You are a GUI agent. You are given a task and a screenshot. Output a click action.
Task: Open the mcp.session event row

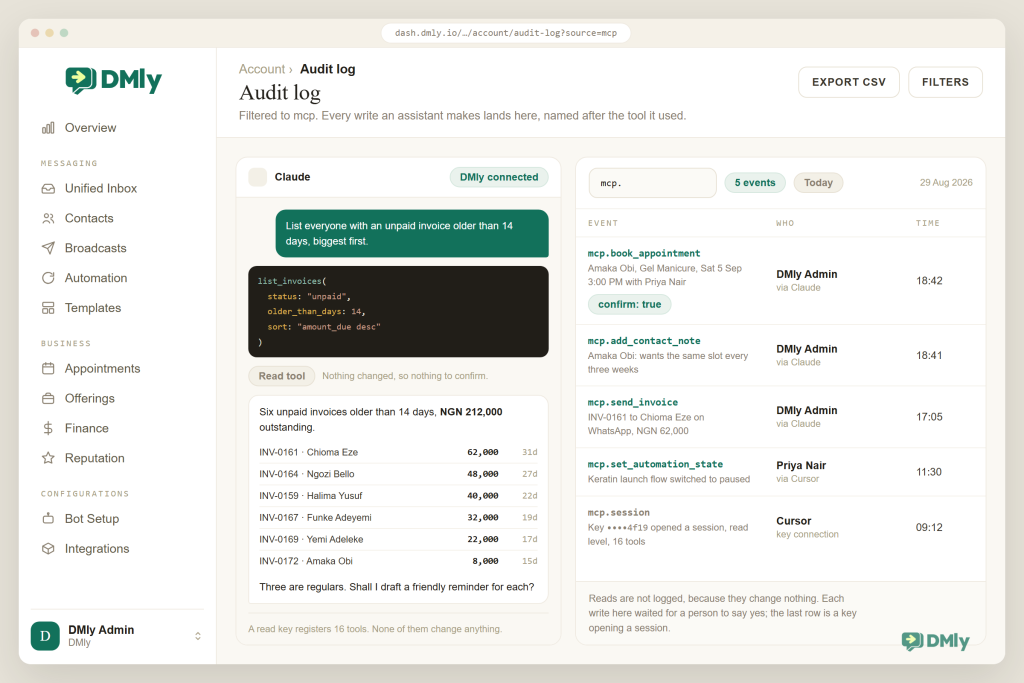780,529
